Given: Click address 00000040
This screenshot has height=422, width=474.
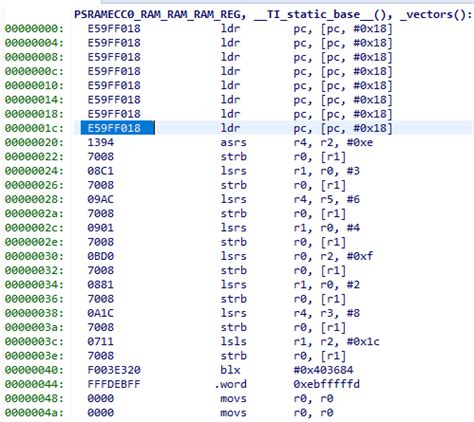Looking at the screenshot, I should (x=34, y=370).
